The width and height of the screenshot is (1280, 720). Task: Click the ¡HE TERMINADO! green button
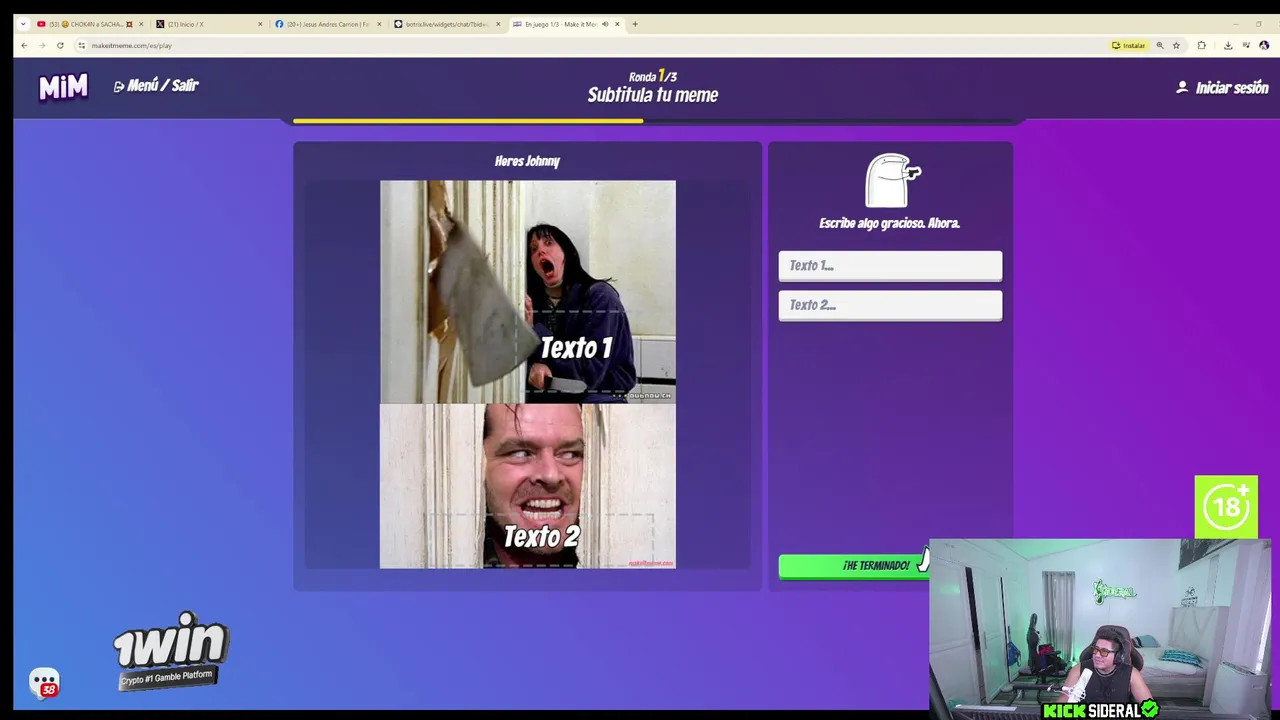click(x=855, y=566)
